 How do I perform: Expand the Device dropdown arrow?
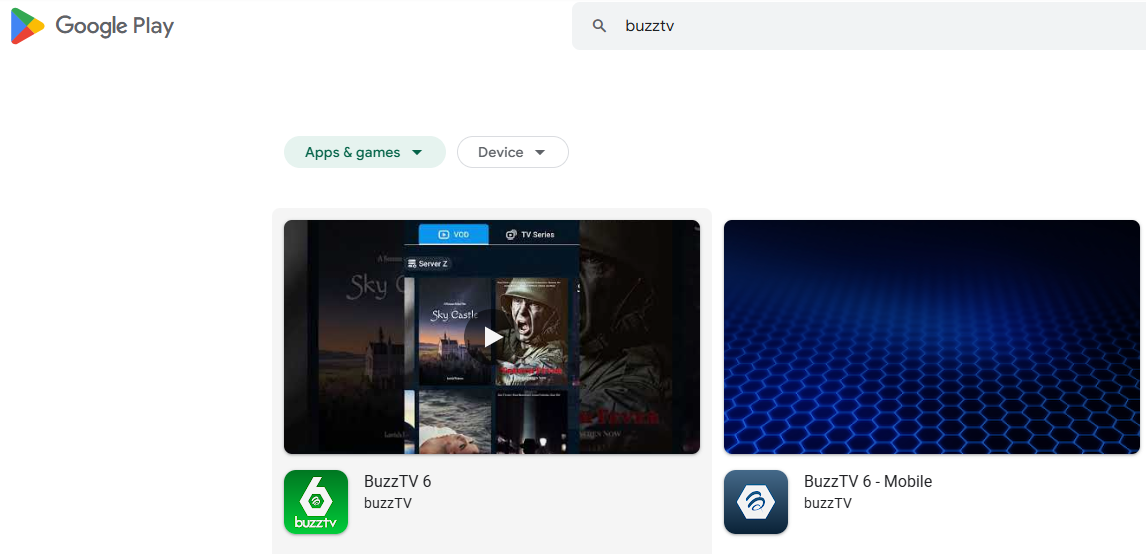click(x=540, y=153)
